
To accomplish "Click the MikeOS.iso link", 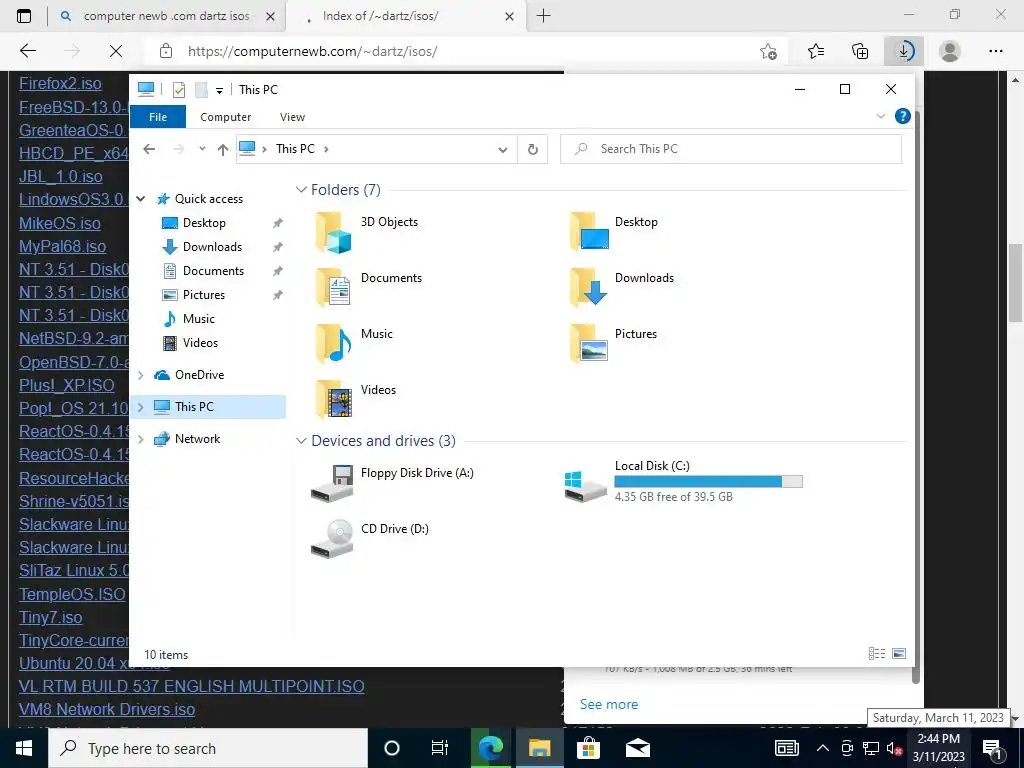I will tap(59, 223).
